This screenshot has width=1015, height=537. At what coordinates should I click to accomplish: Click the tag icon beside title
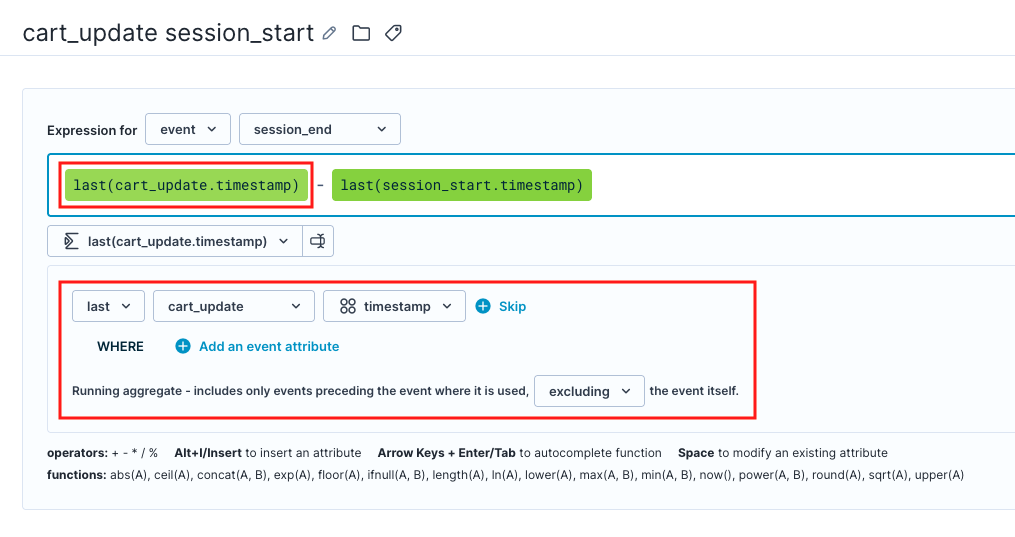393,33
